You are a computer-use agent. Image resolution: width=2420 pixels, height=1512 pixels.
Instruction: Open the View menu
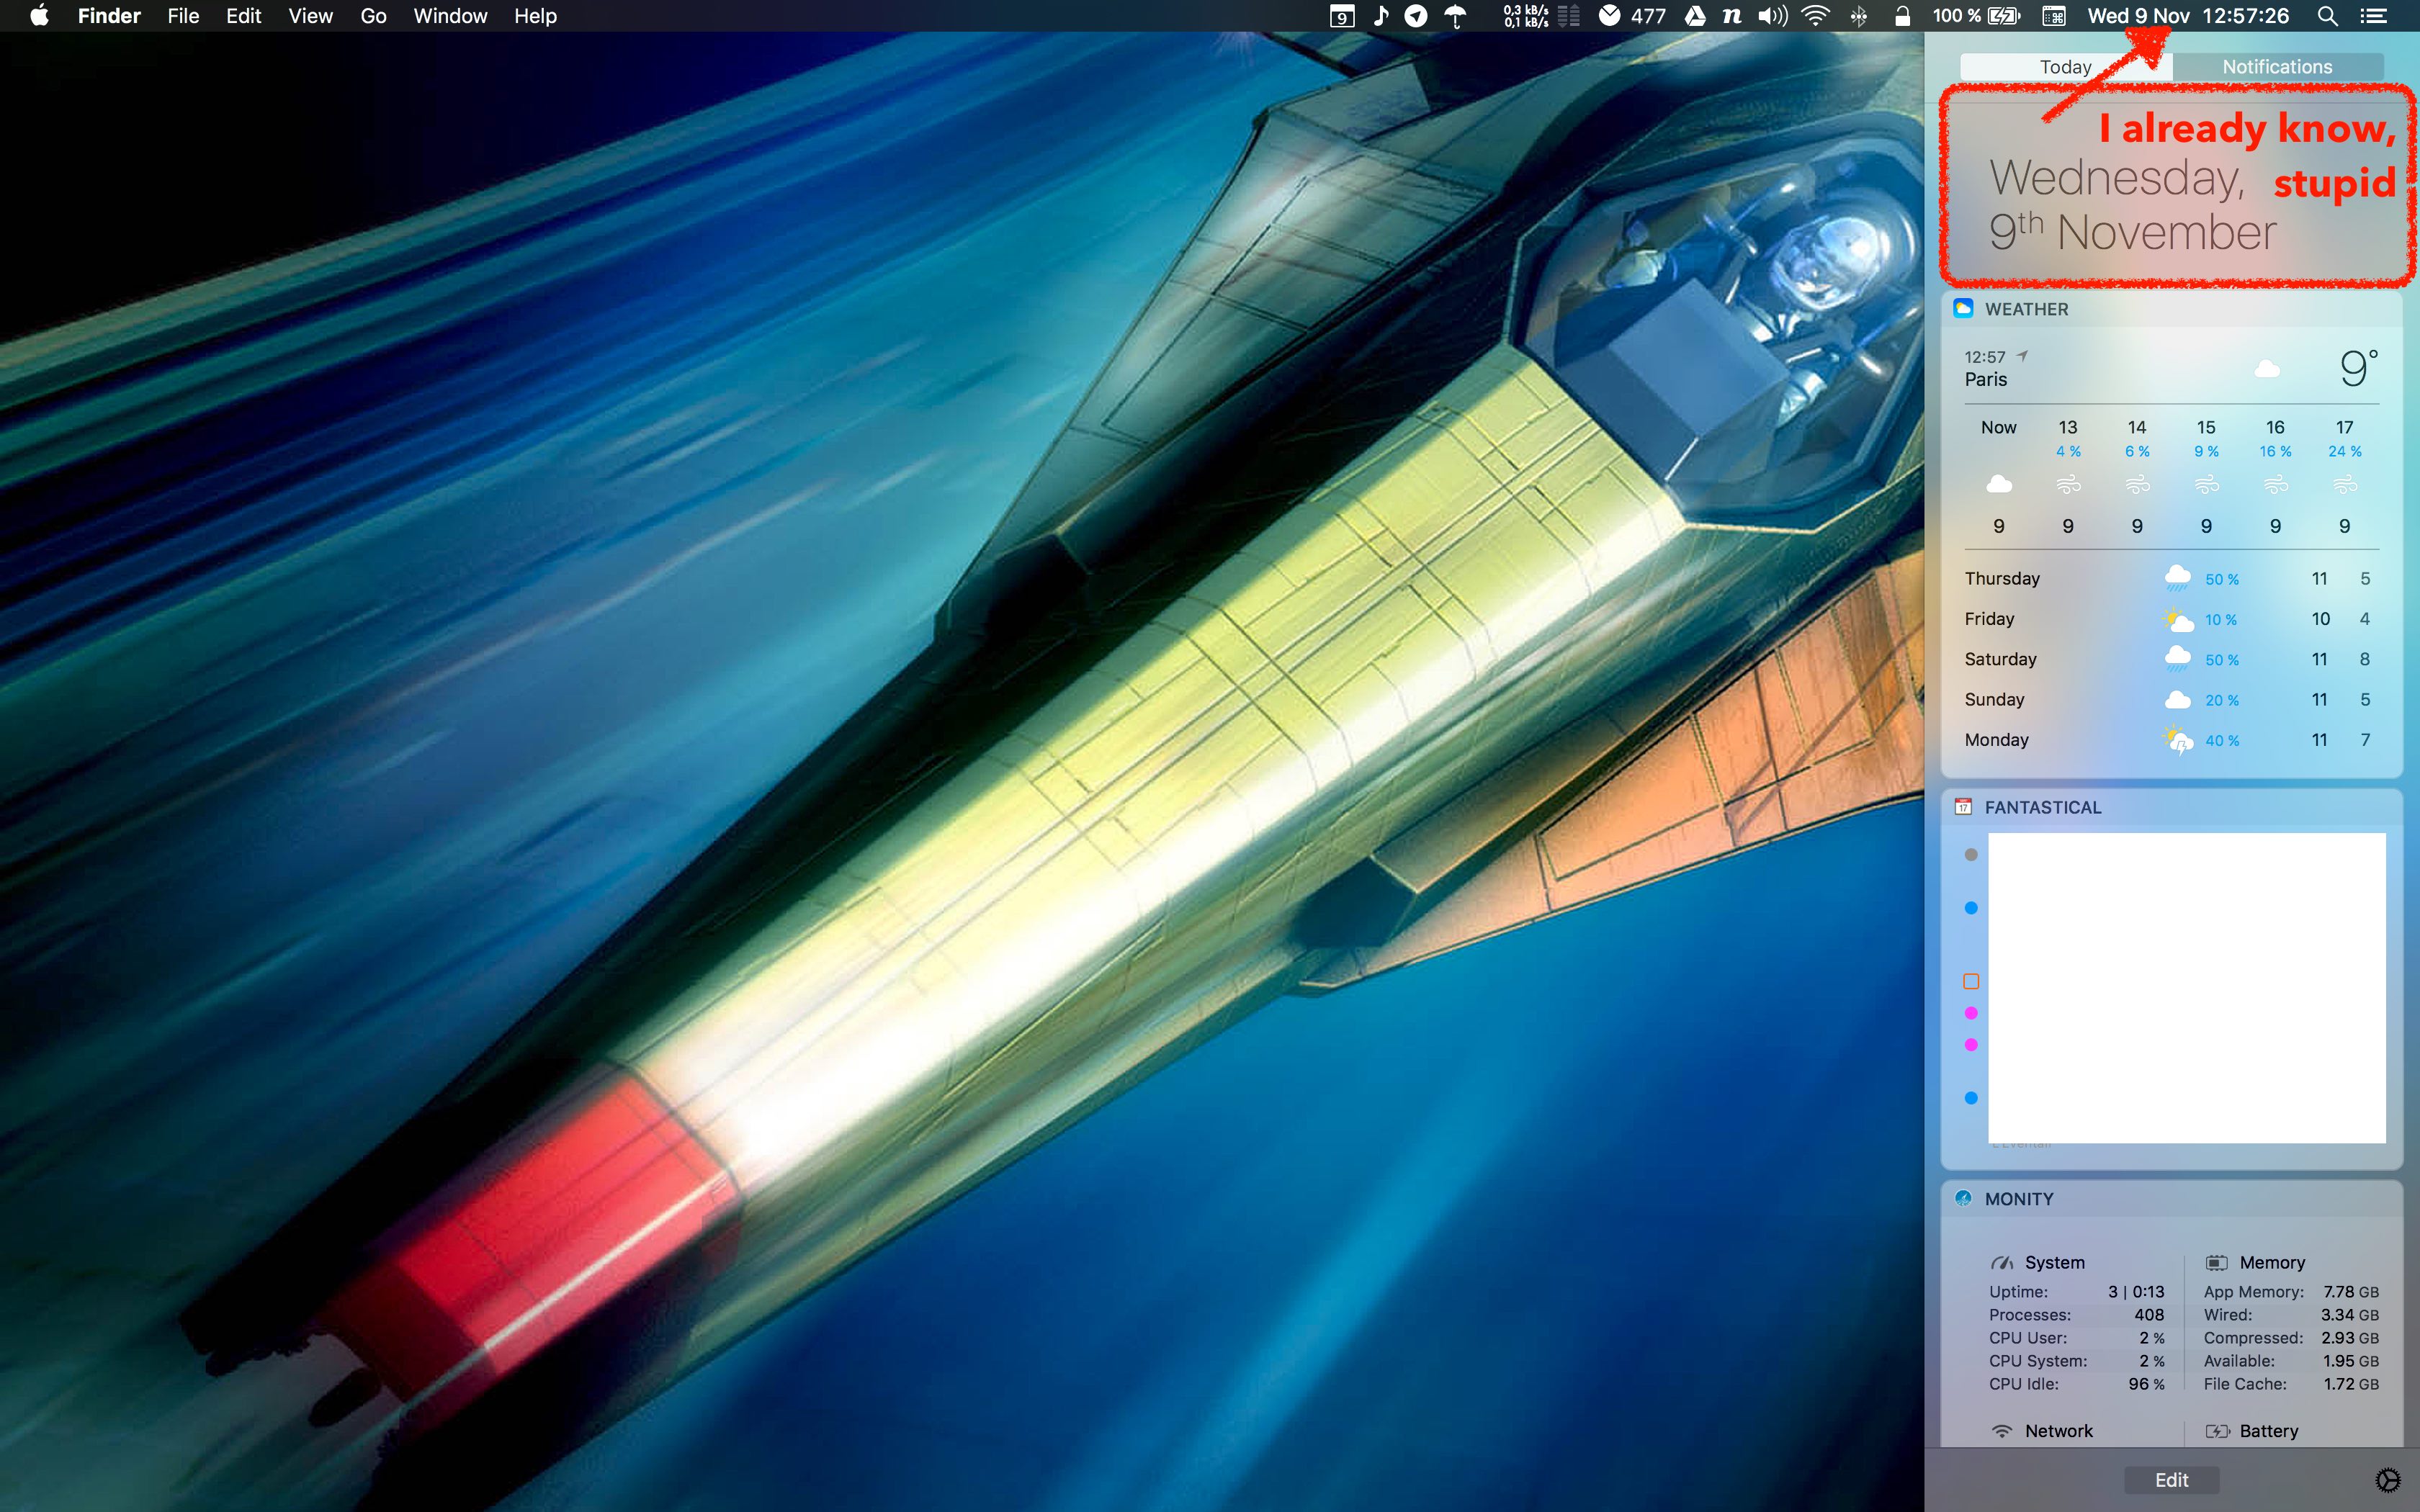pyautogui.click(x=310, y=16)
